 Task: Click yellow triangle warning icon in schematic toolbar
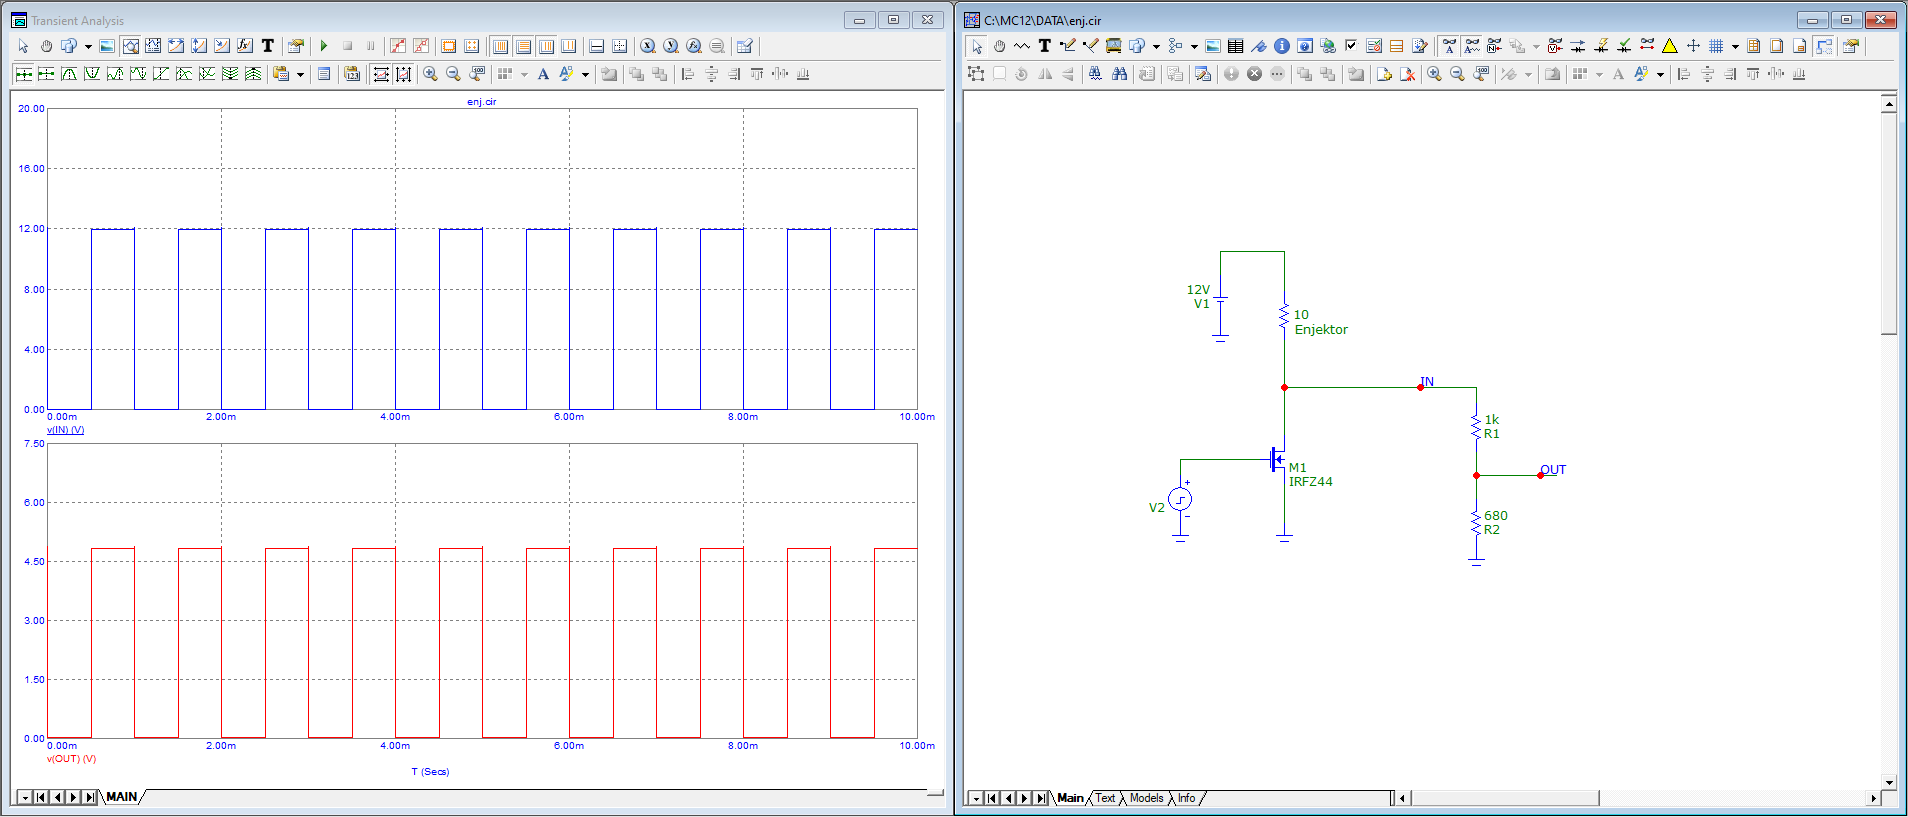tap(1670, 46)
